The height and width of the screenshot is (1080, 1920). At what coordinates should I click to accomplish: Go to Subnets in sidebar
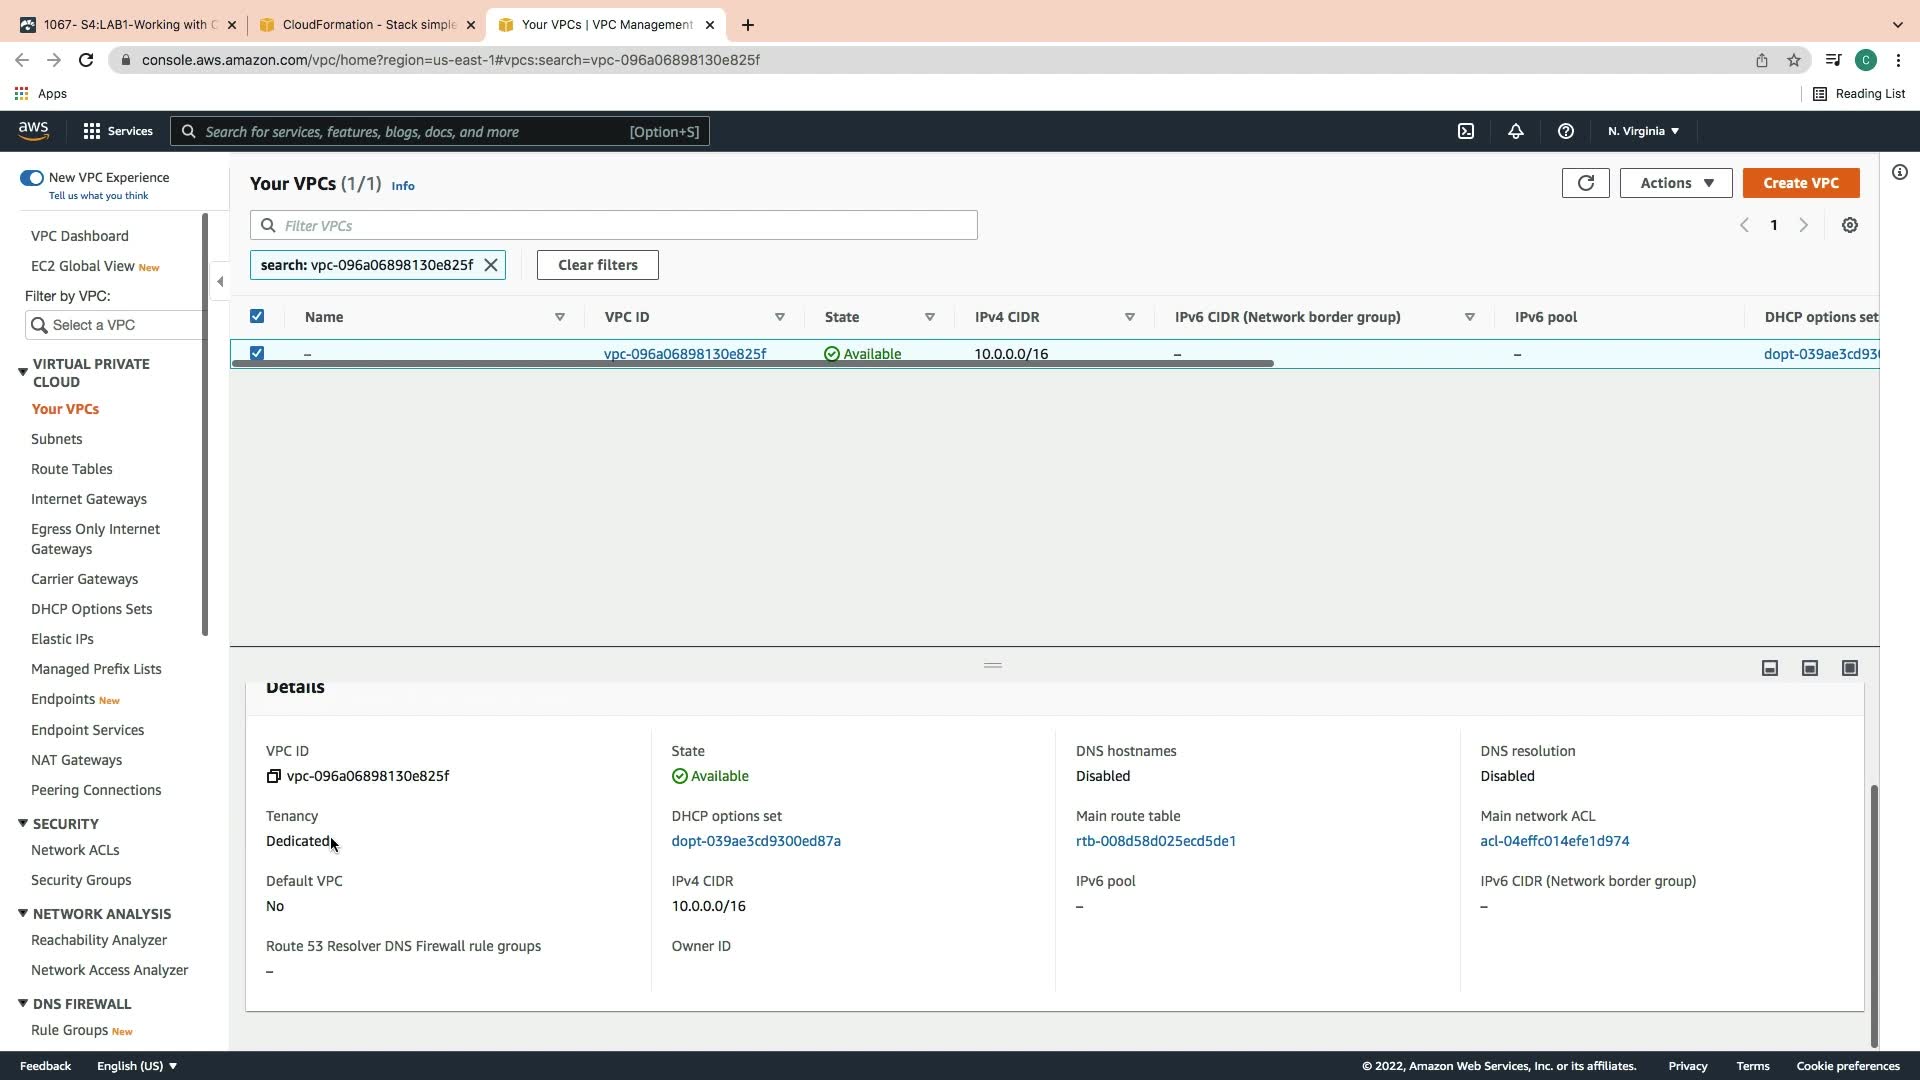[57, 439]
